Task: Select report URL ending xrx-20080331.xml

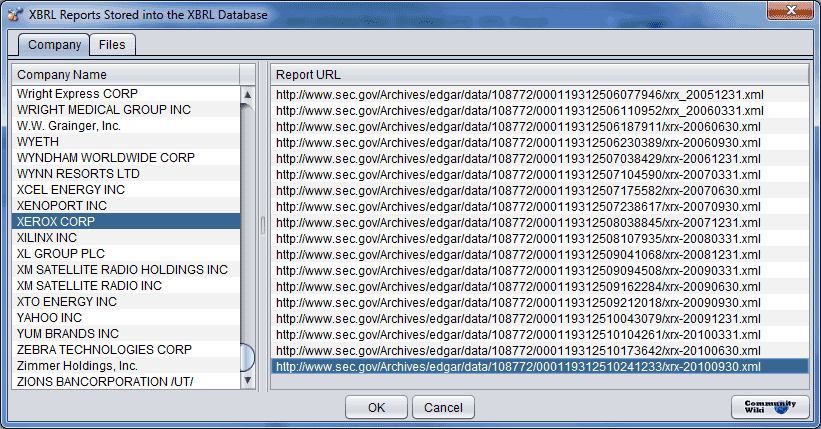Action: point(540,238)
